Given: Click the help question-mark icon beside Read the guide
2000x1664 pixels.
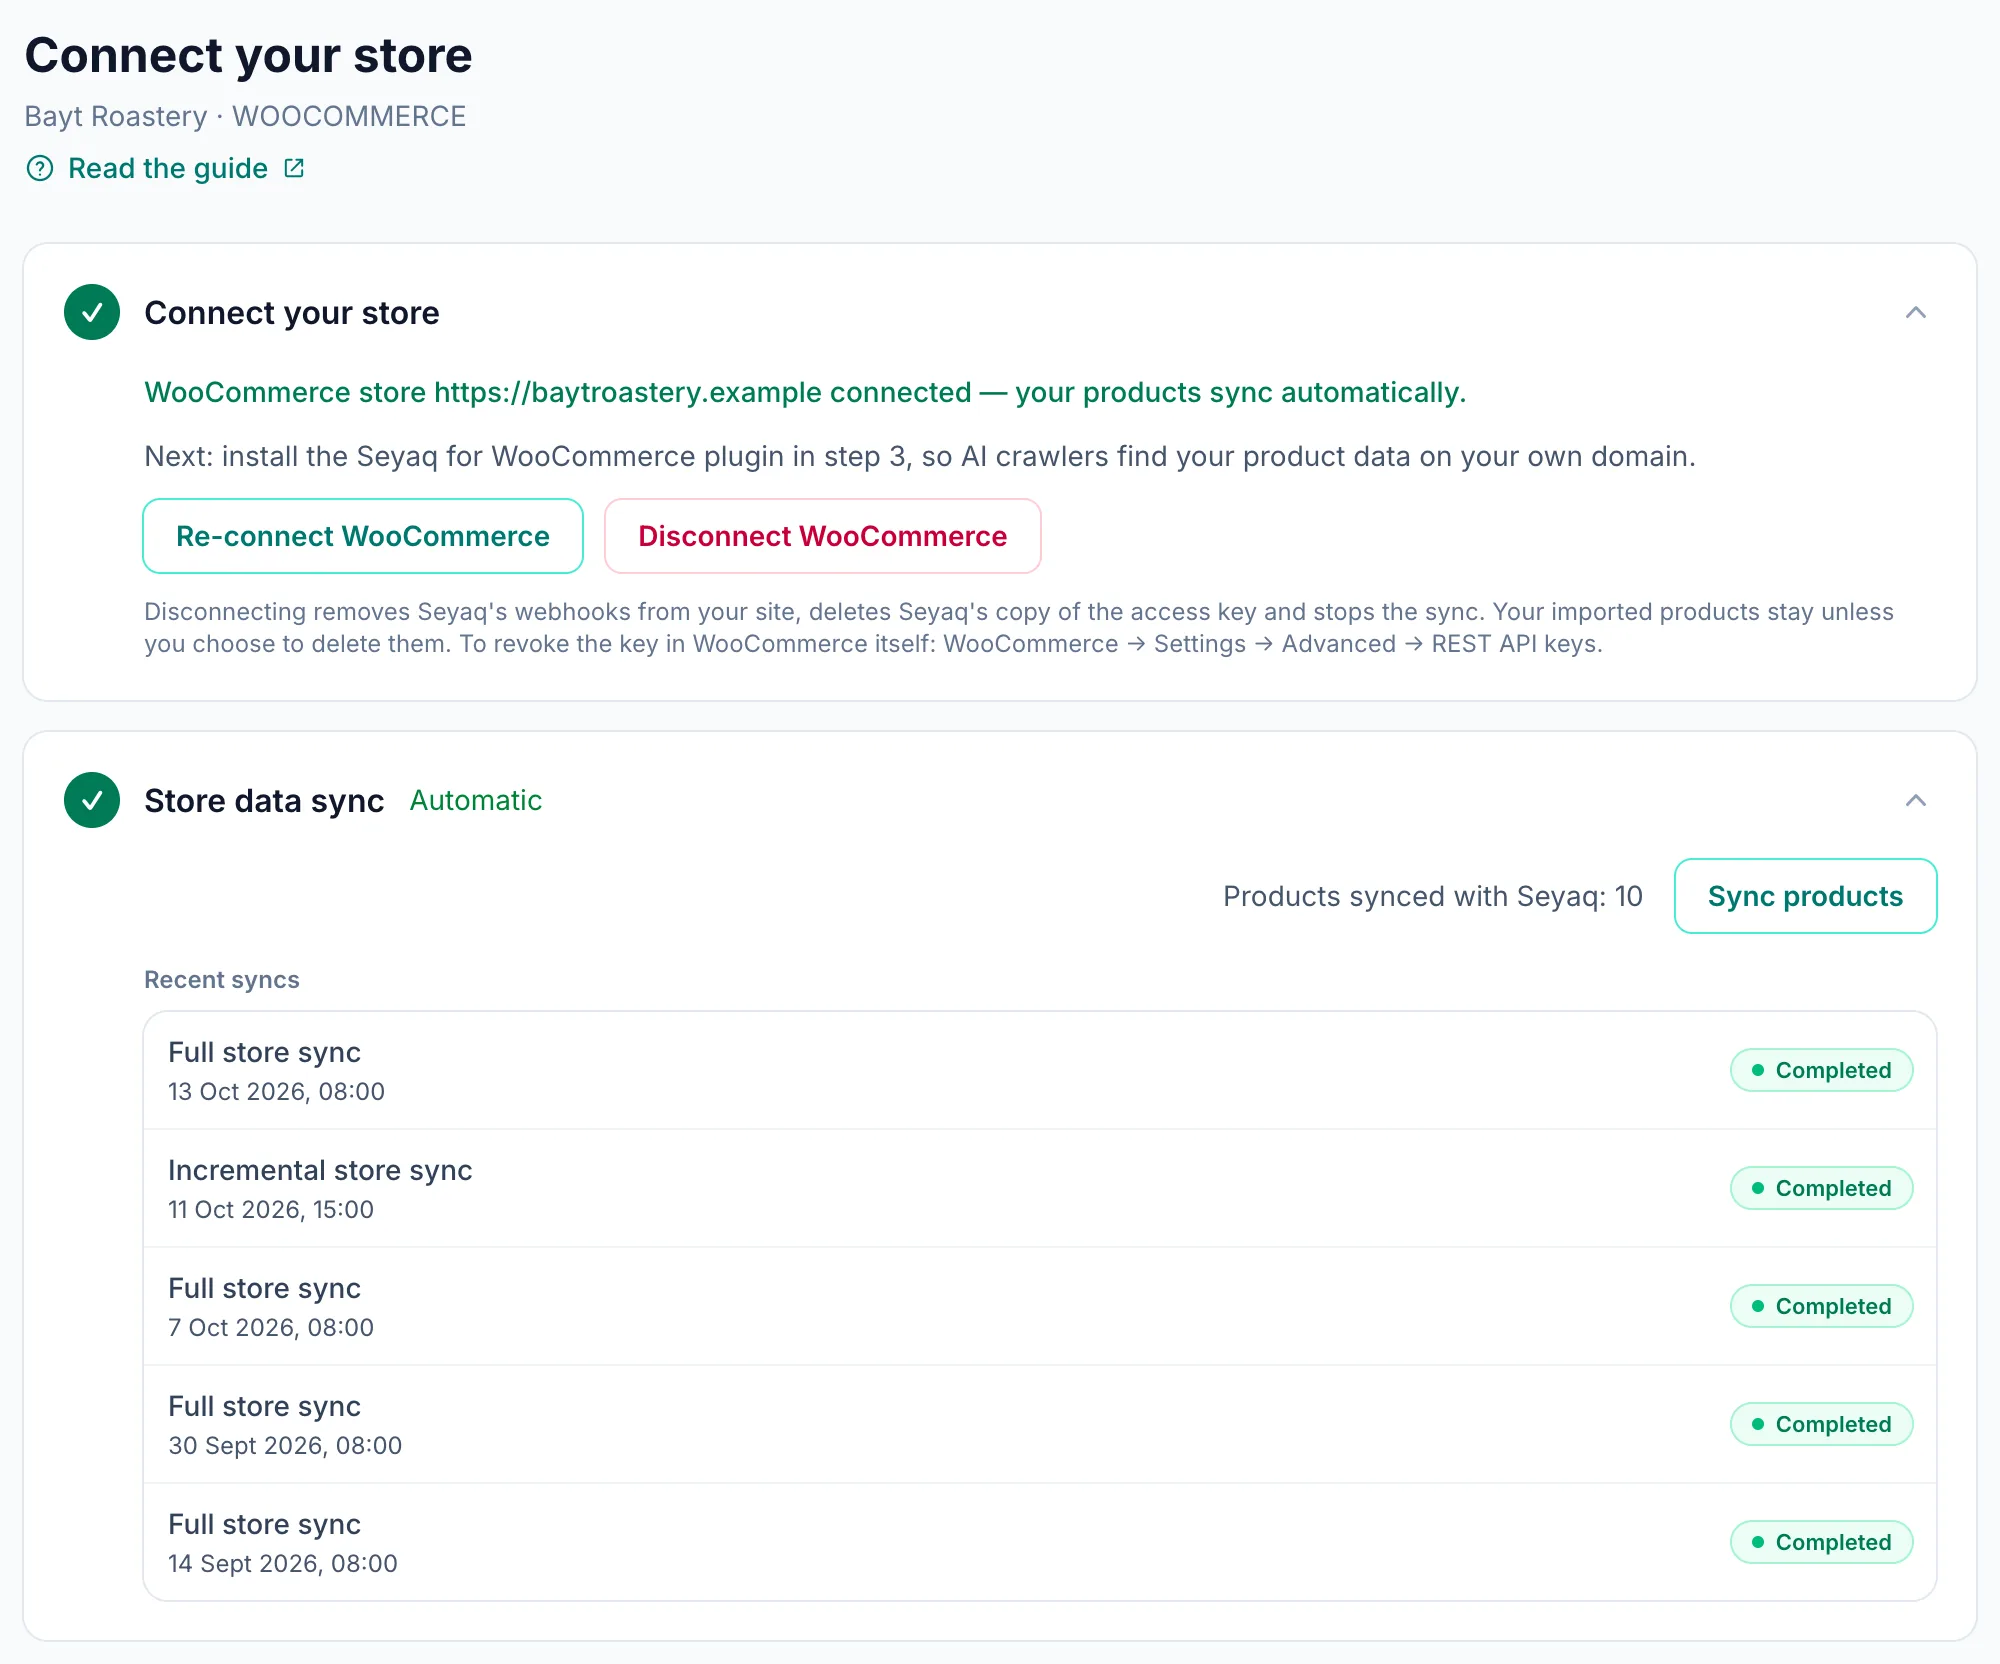Looking at the screenshot, I should (x=40, y=168).
